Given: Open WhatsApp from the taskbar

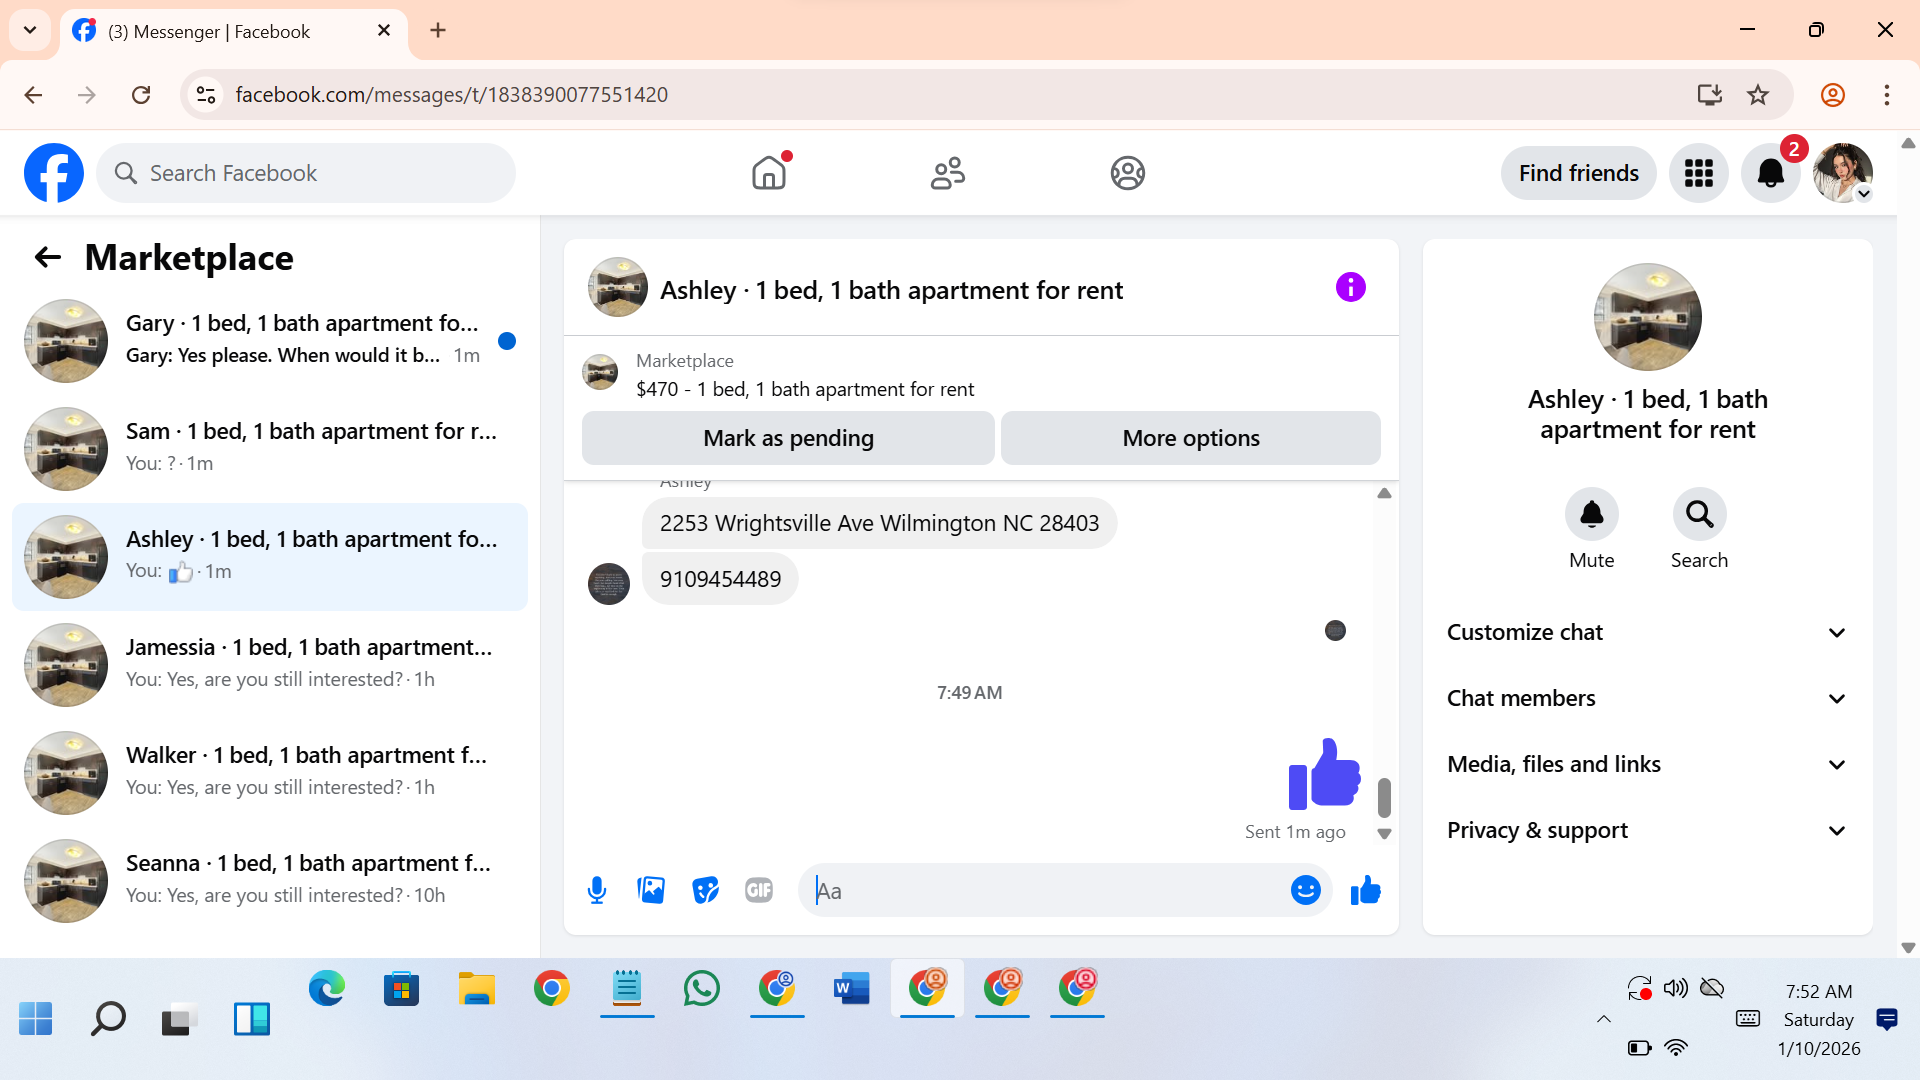Looking at the screenshot, I should [702, 990].
